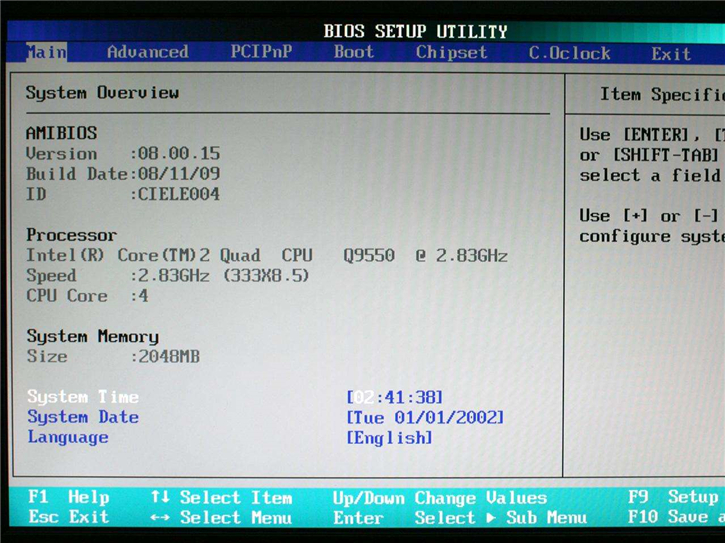Click the F10 Save footer shortcut
Viewport: 725px width, 543px height.
click(675, 517)
